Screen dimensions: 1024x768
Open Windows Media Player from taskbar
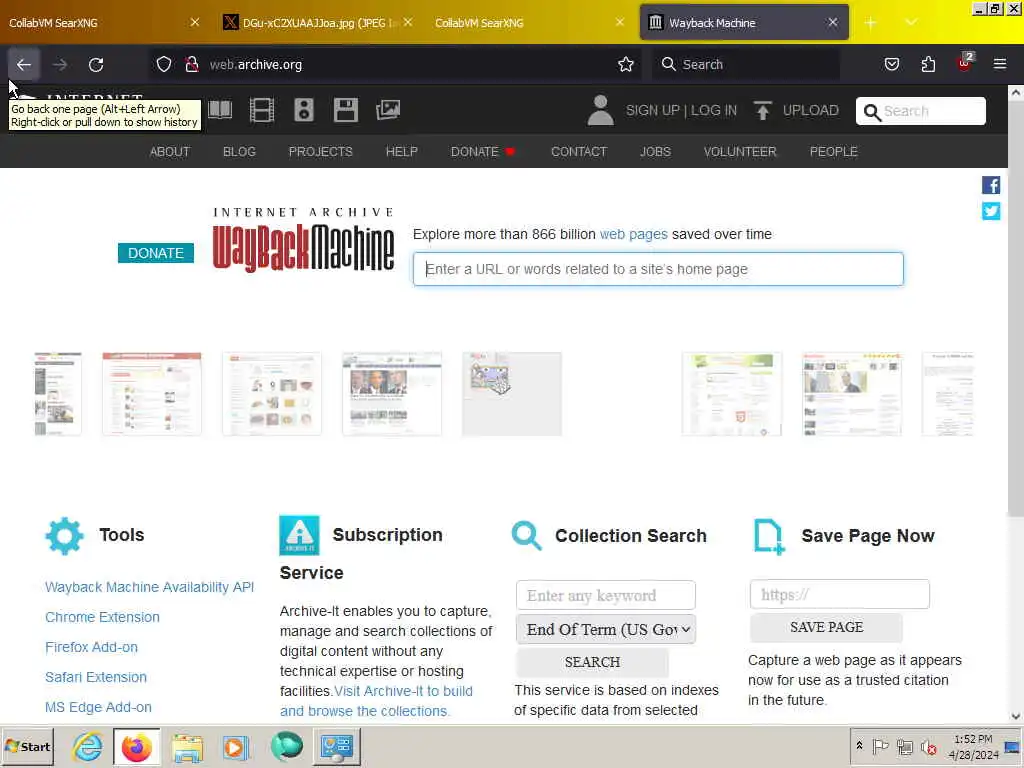pyautogui.click(x=236, y=748)
